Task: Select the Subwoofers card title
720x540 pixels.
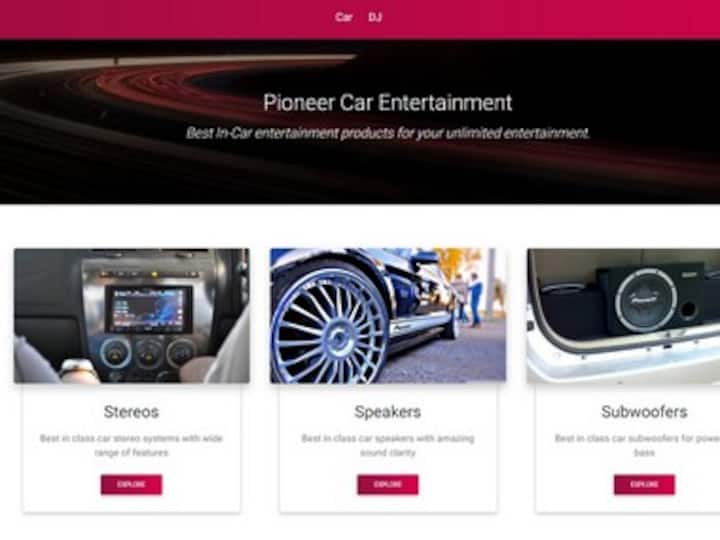Action: (x=644, y=412)
